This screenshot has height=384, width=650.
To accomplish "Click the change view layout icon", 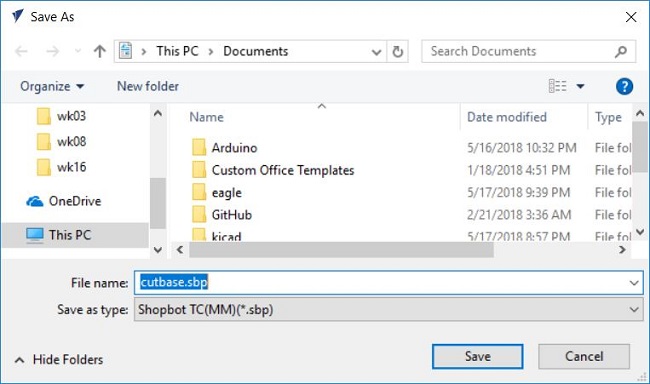I will [558, 86].
